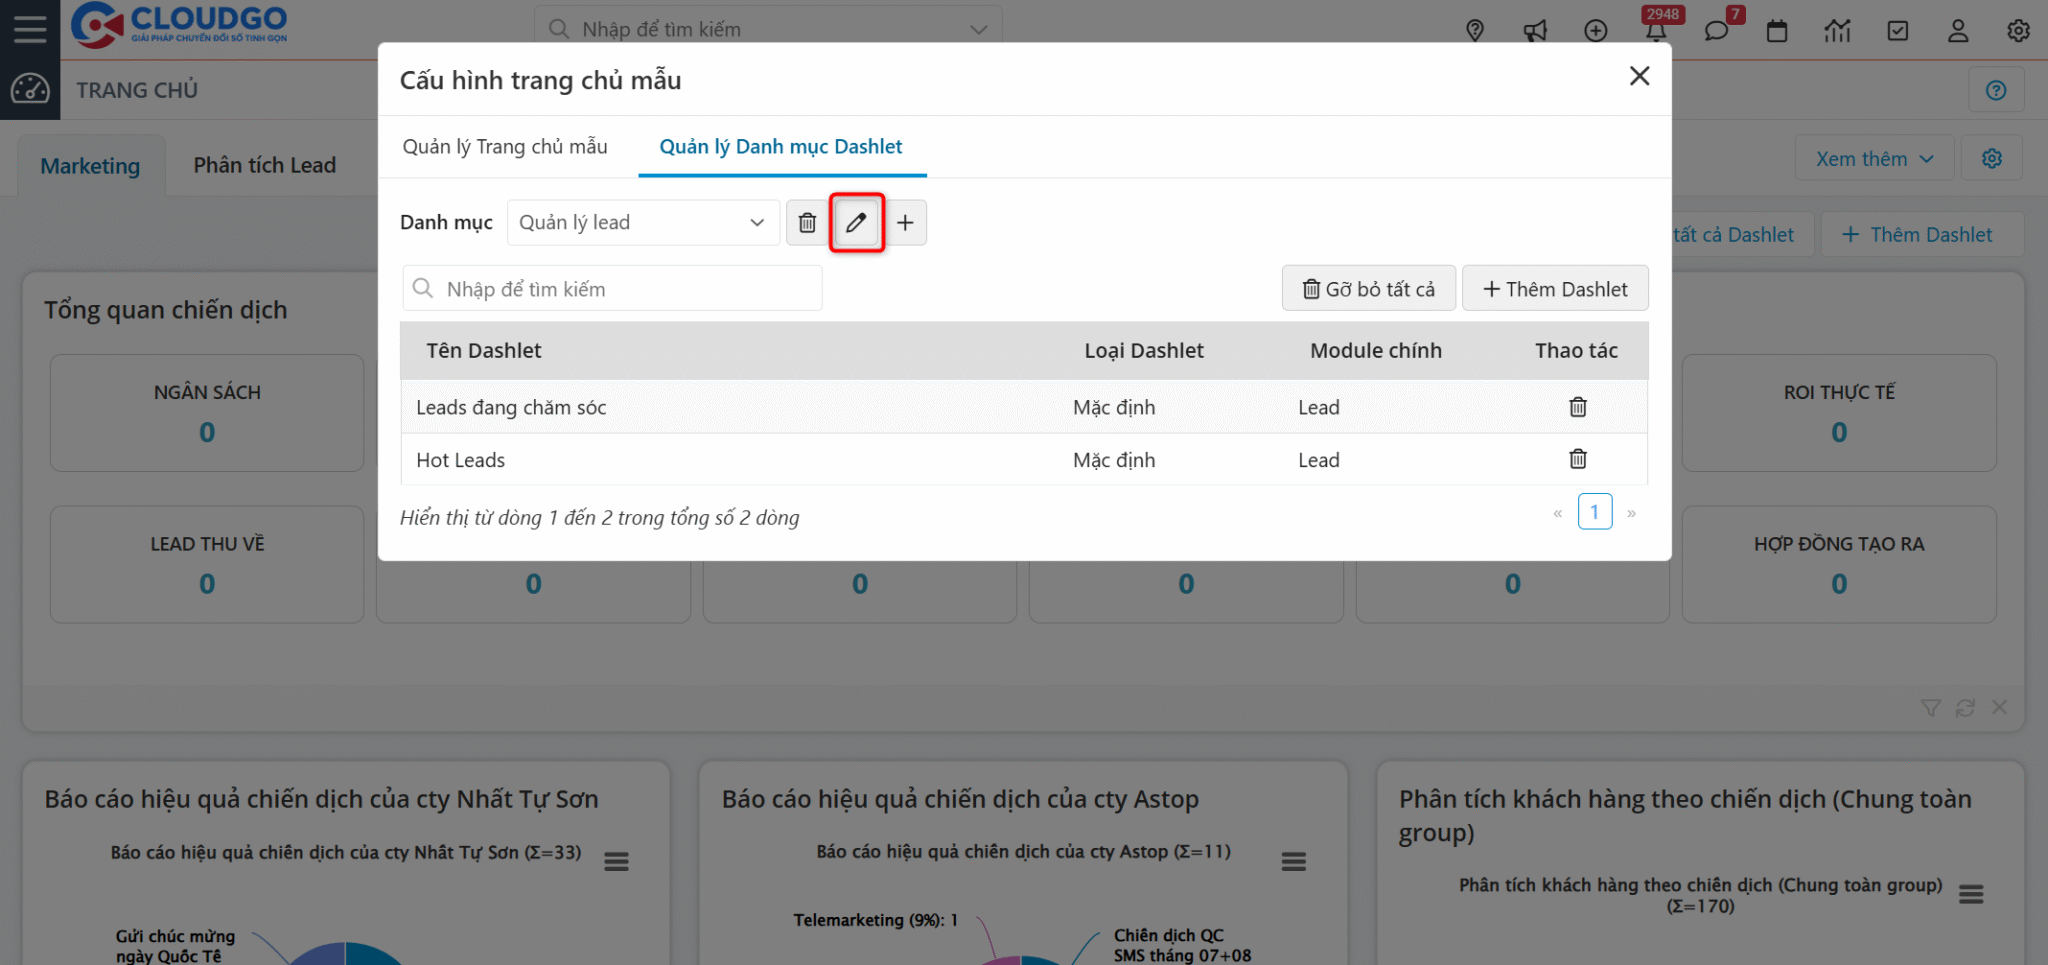The width and height of the screenshot is (2048, 965).
Task: Close the Cấu hình trang chủ mẫu dialog
Action: (x=1639, y=76)
